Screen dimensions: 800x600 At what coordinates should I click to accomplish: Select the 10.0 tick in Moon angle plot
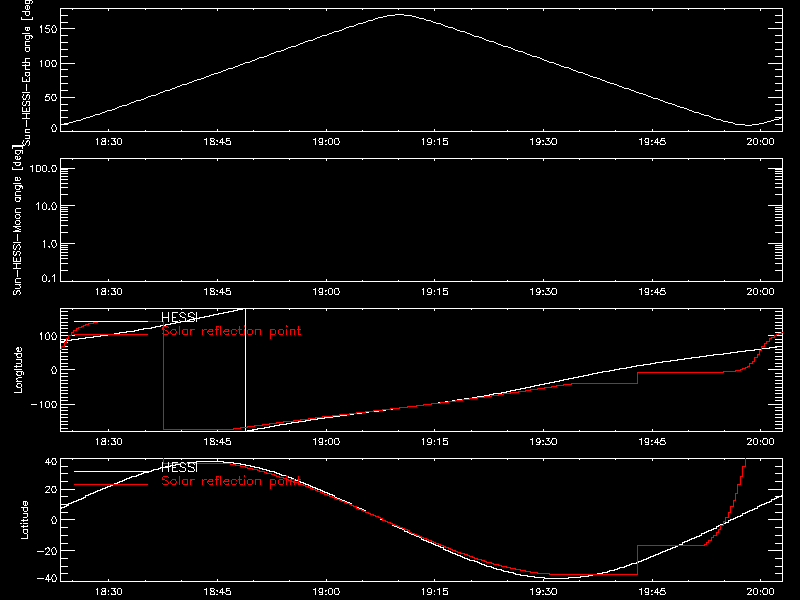coord(46,207)
